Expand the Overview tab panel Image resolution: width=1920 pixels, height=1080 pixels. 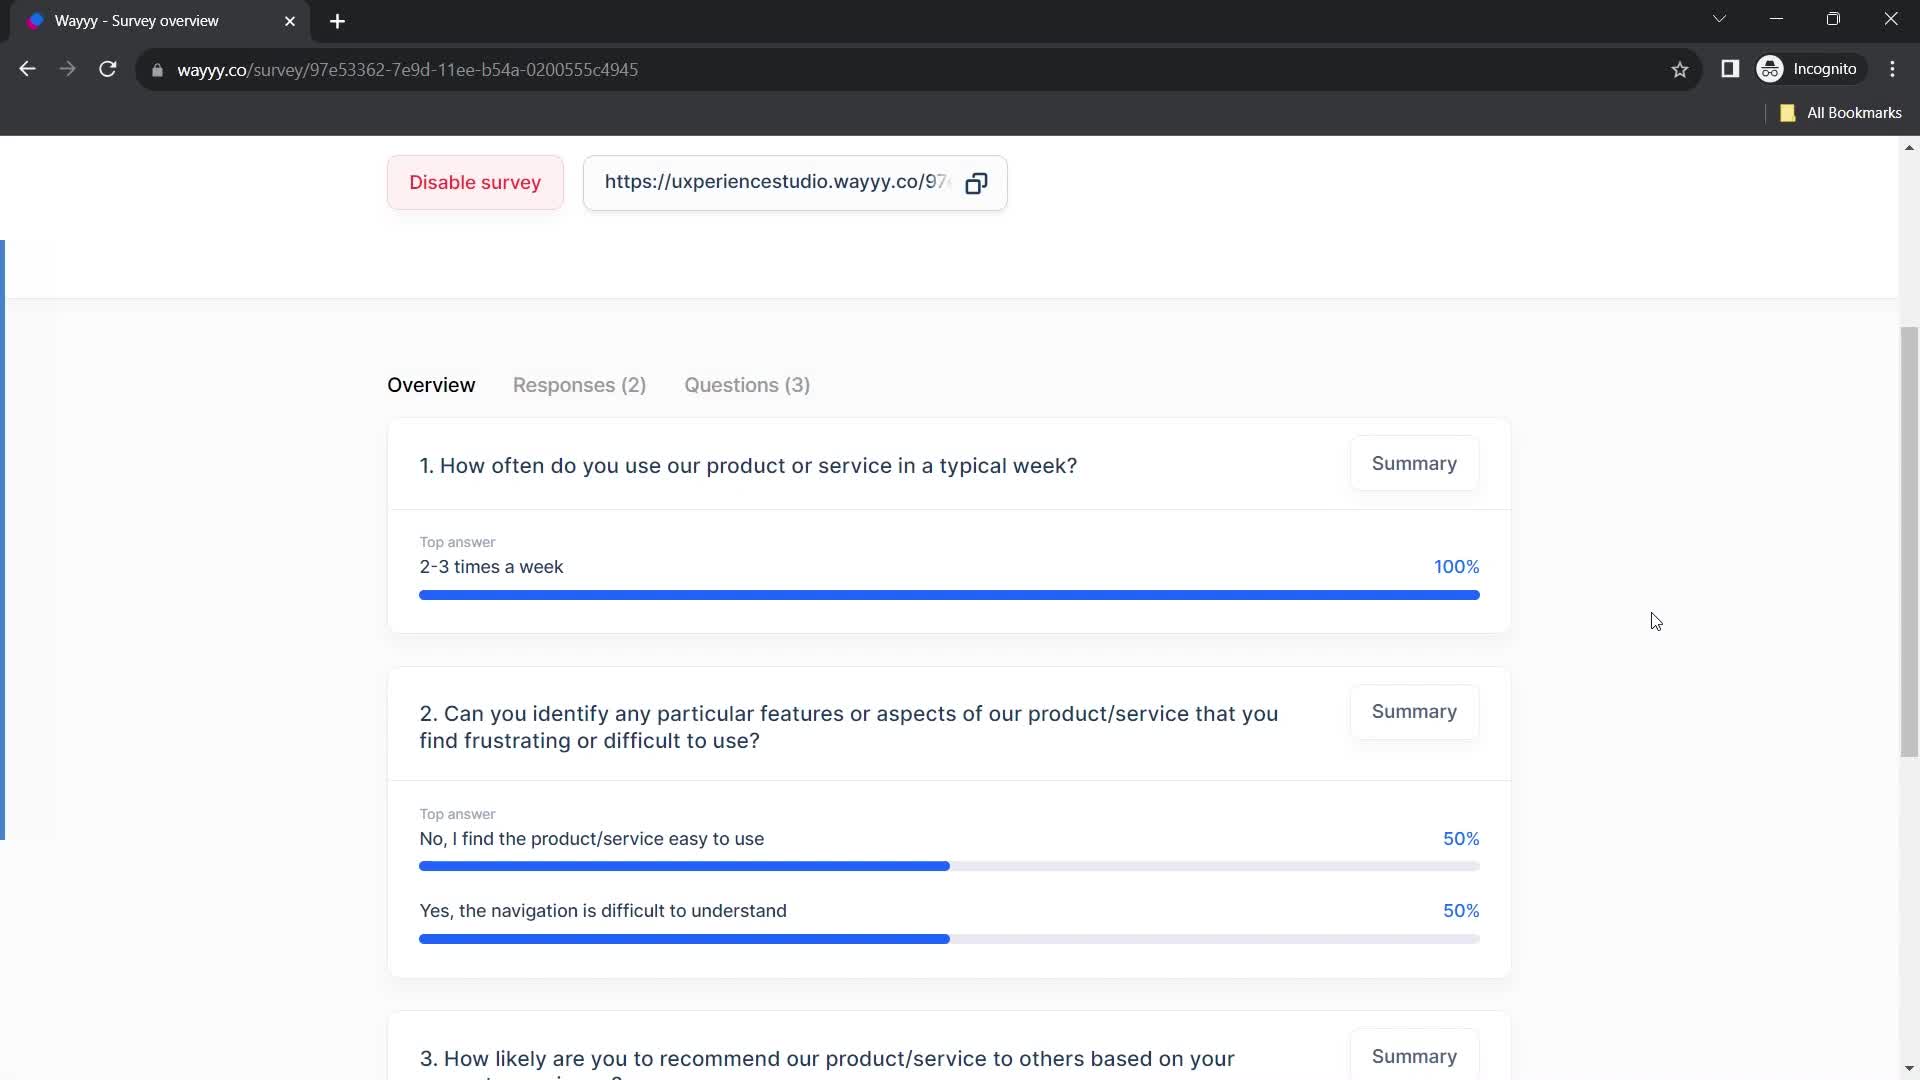click(430, 385)
